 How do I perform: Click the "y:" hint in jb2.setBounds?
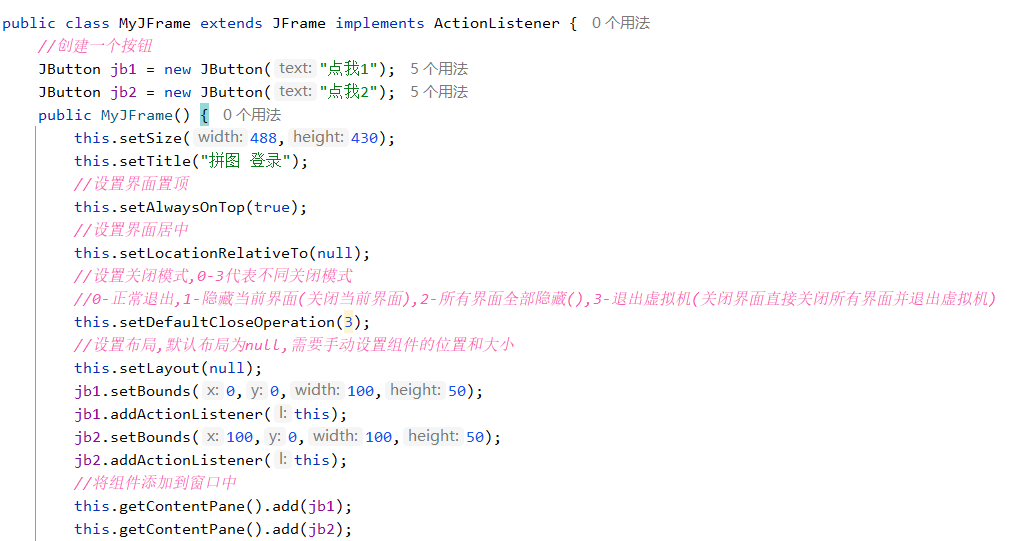[x=274, y=437]
